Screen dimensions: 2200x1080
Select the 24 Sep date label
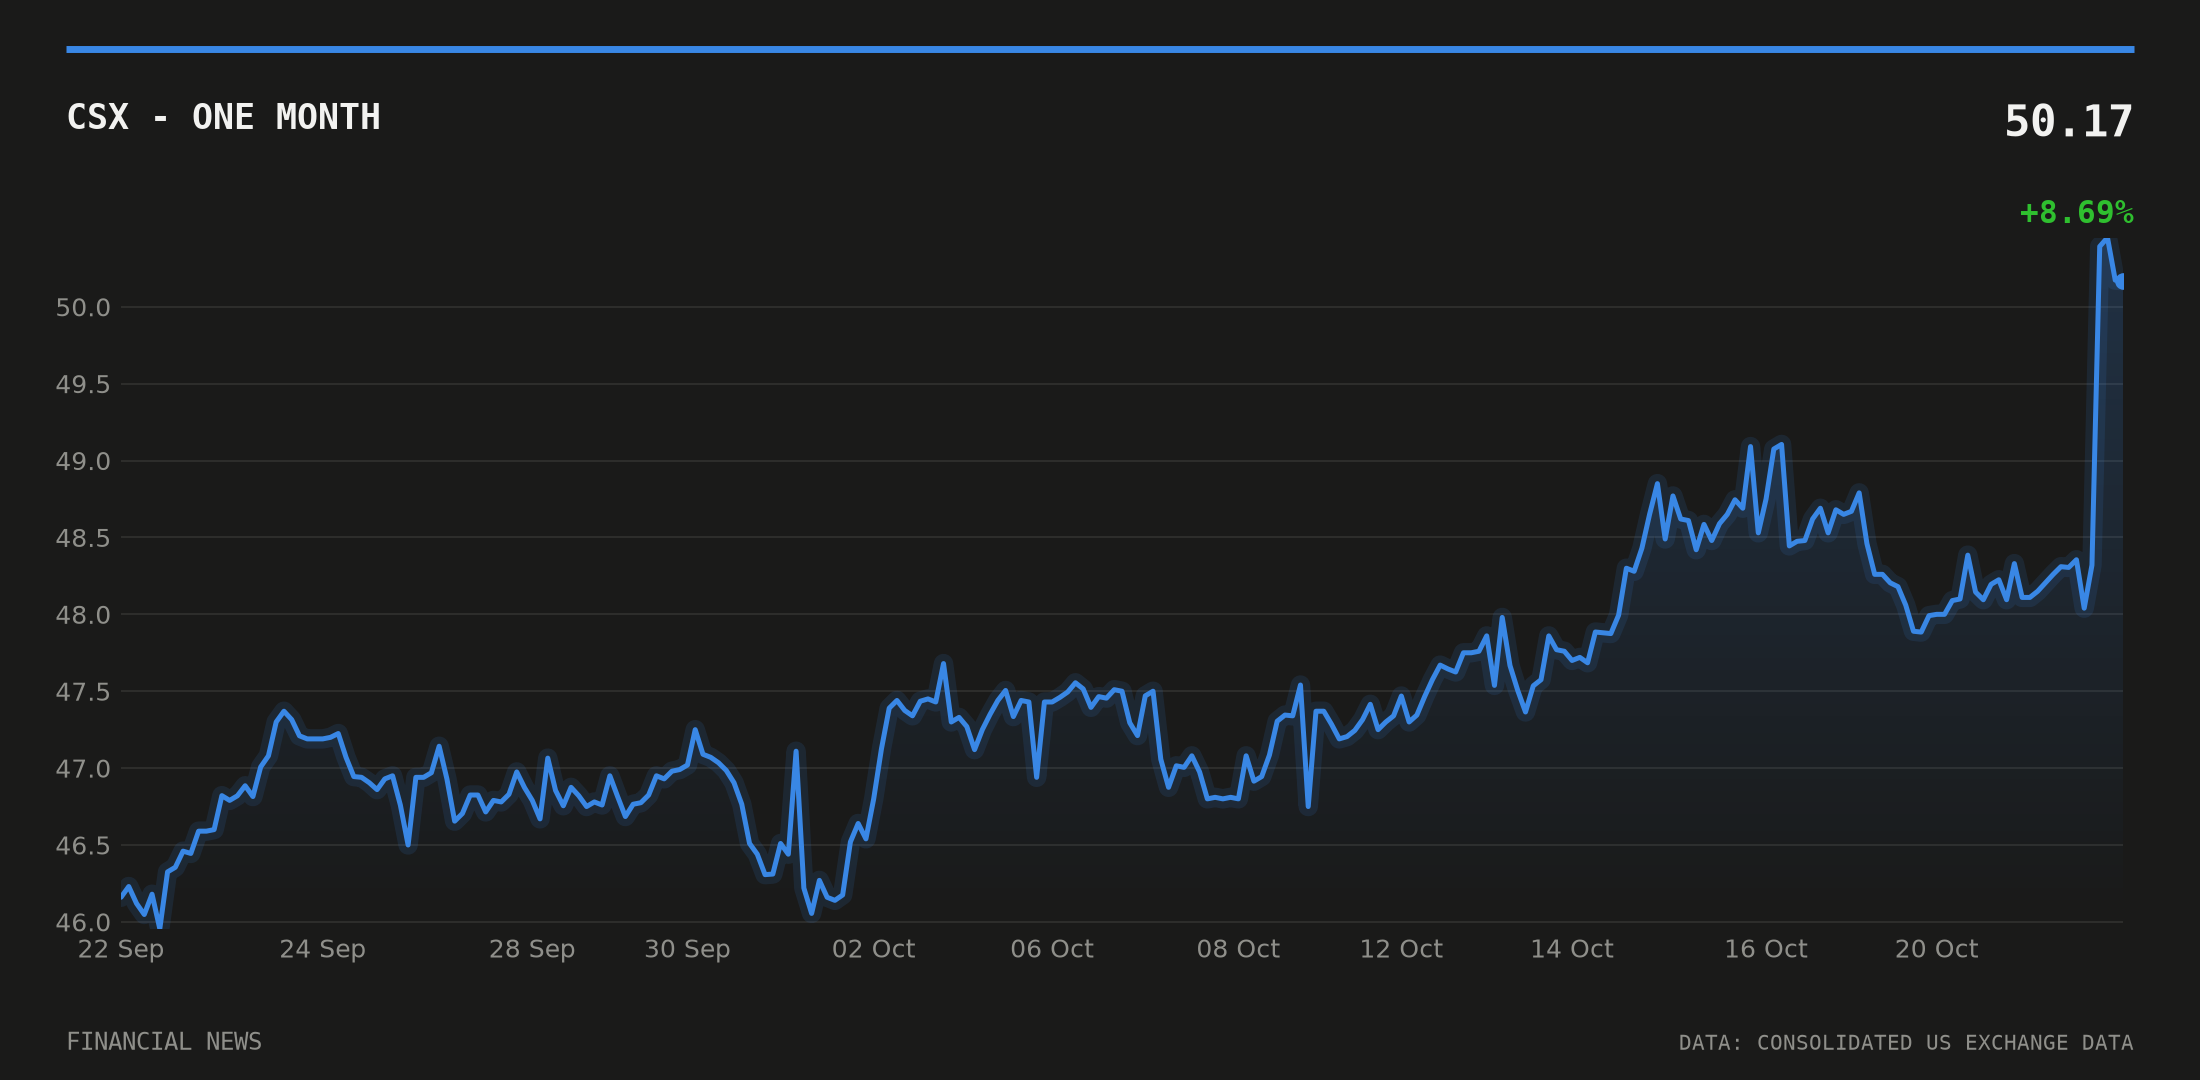322,949
